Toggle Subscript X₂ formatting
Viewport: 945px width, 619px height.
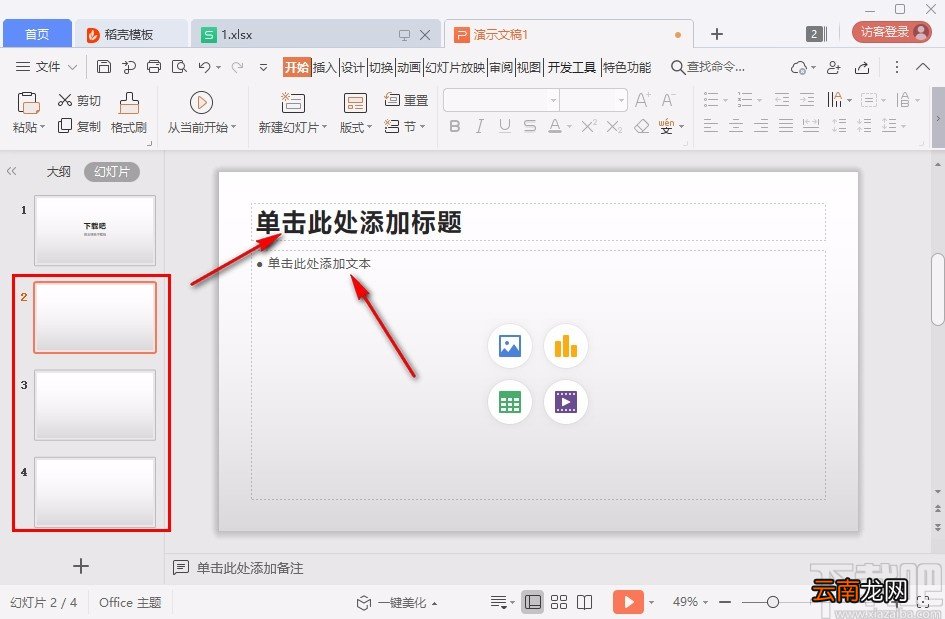[x=614, y=127]
